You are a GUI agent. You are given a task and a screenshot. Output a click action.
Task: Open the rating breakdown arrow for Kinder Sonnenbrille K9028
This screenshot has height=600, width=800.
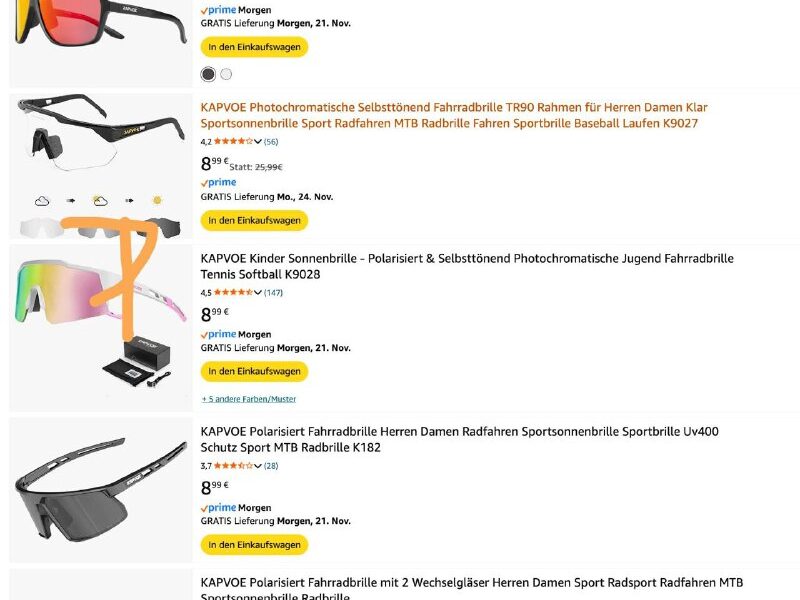pos(258,293)
